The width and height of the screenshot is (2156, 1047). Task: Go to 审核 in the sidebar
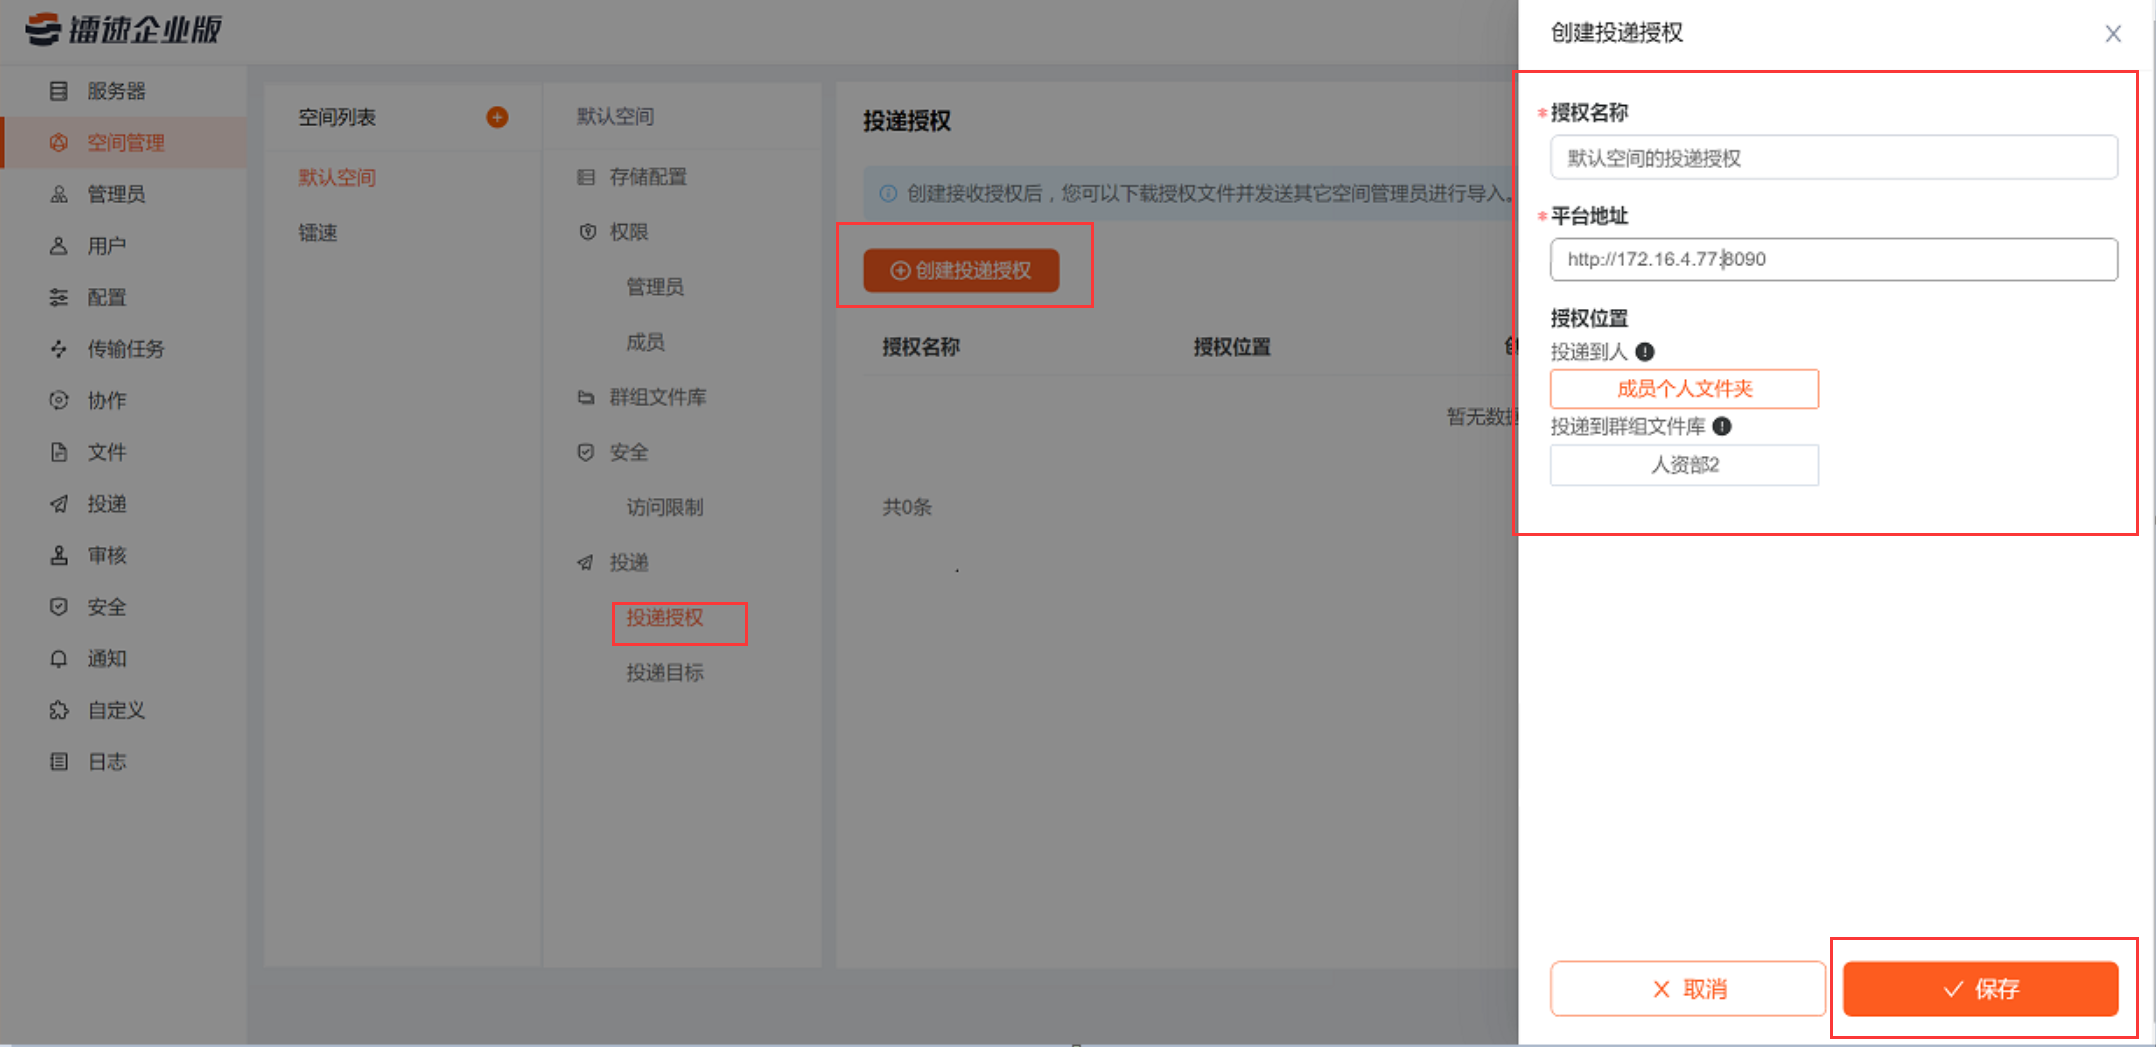click(x=106, y=555)
